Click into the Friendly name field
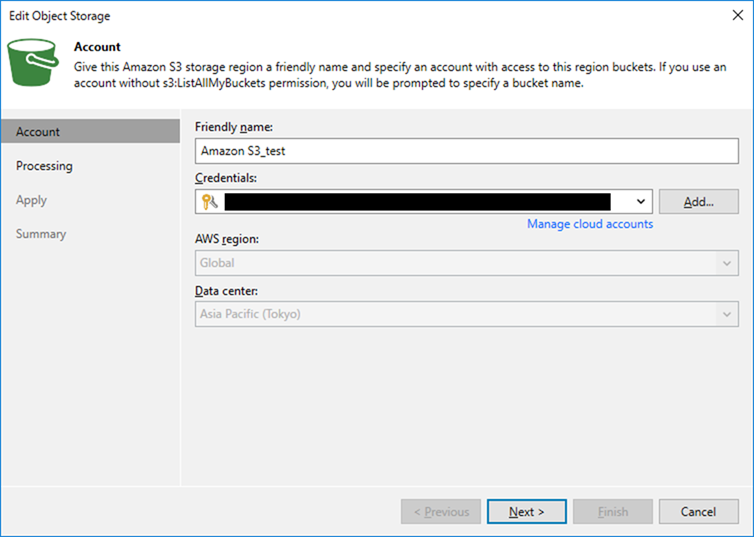This screenshot has height=537, width=754. pyautogui.click(x=466, y=151)
